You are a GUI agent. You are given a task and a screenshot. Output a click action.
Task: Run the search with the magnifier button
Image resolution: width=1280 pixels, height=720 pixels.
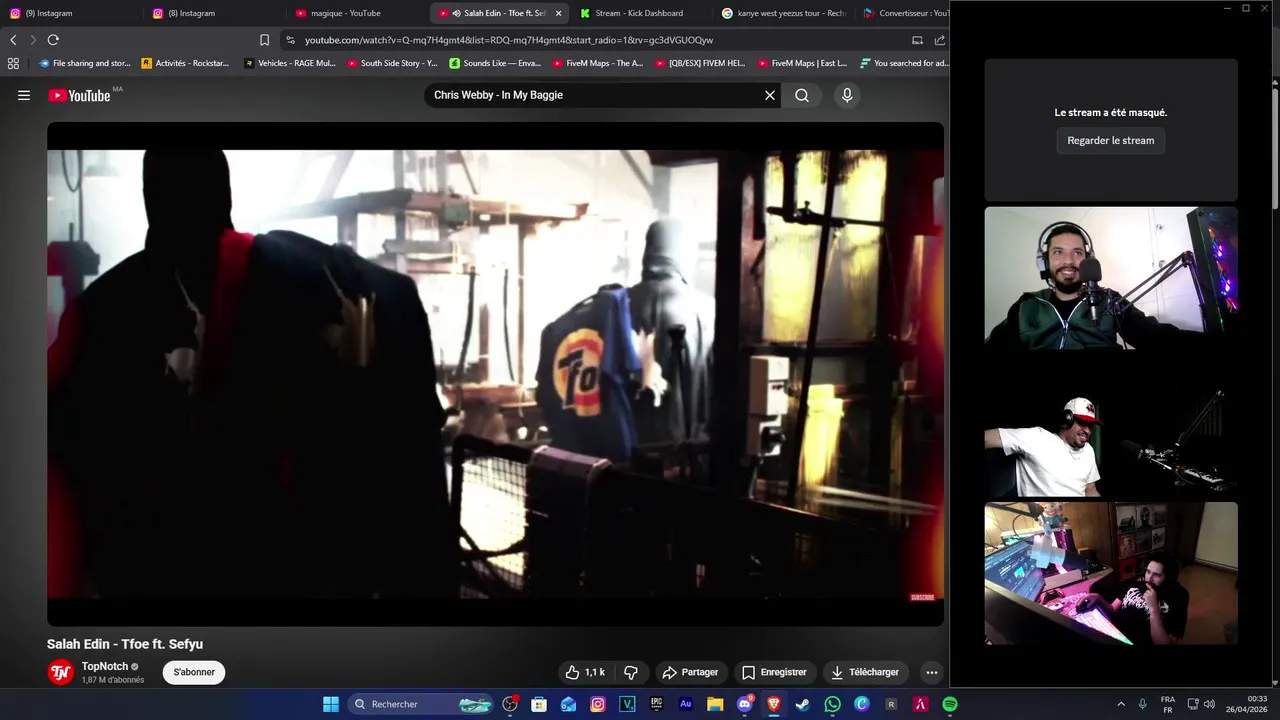[x=802, y=95]
